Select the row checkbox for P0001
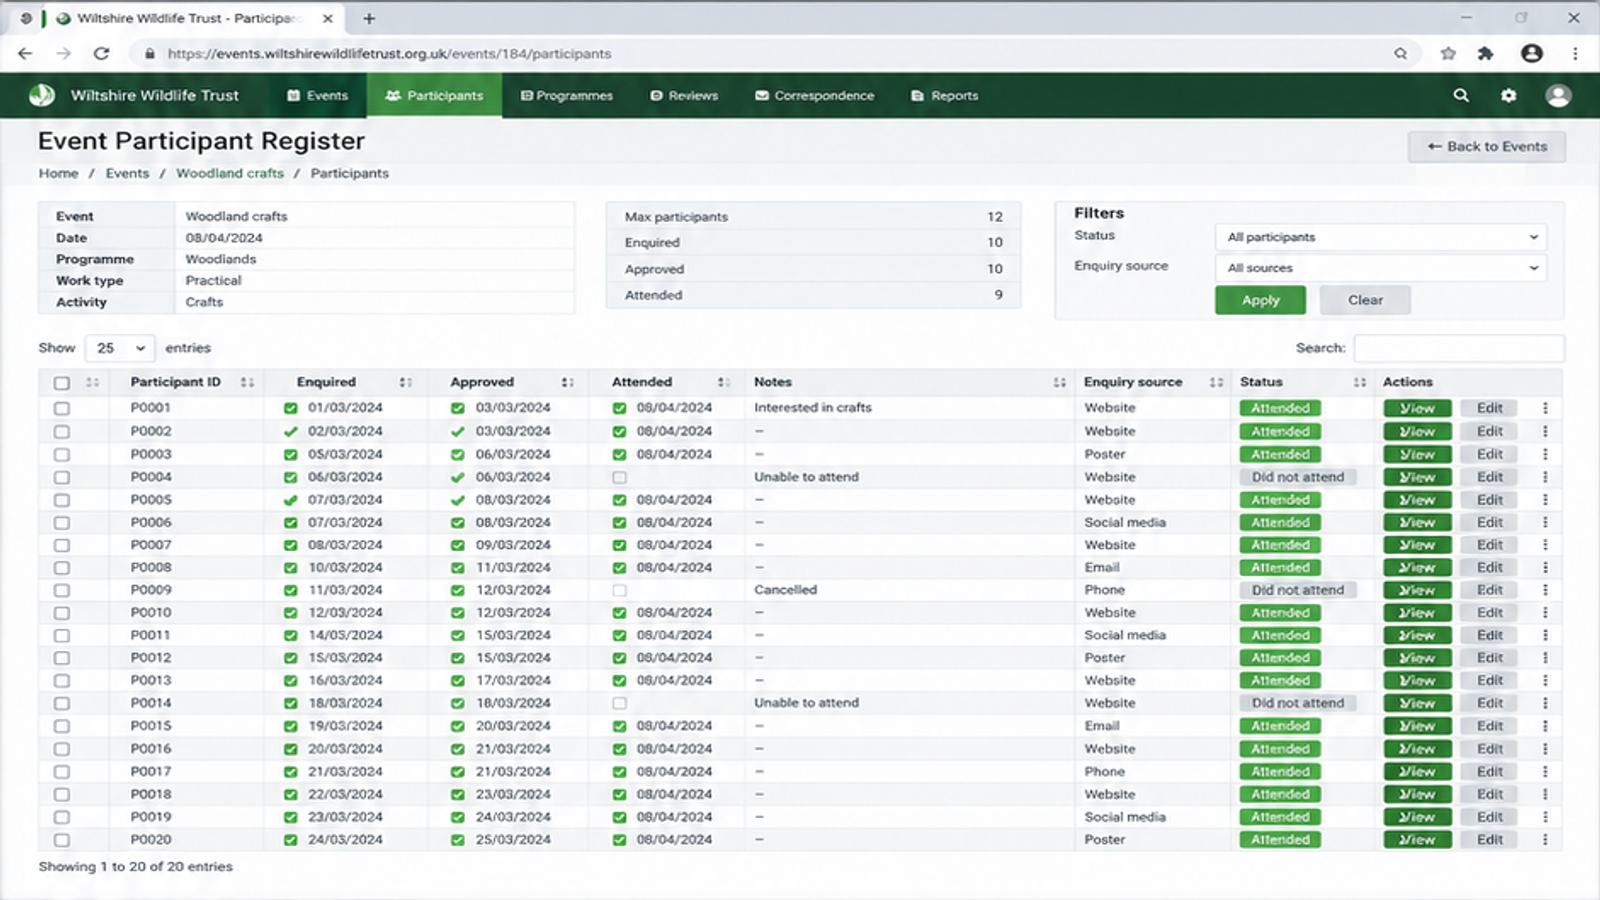Image resolution: width=1600 pixels, height=900 pixels. pos(62,408)
